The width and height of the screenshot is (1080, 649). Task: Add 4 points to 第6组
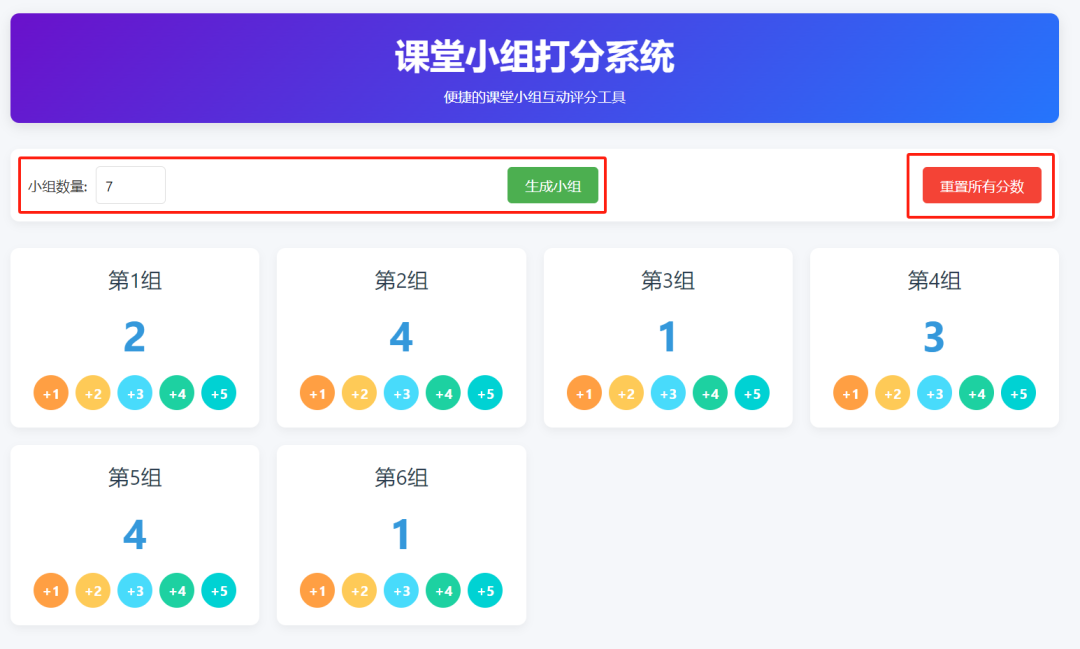443,590
